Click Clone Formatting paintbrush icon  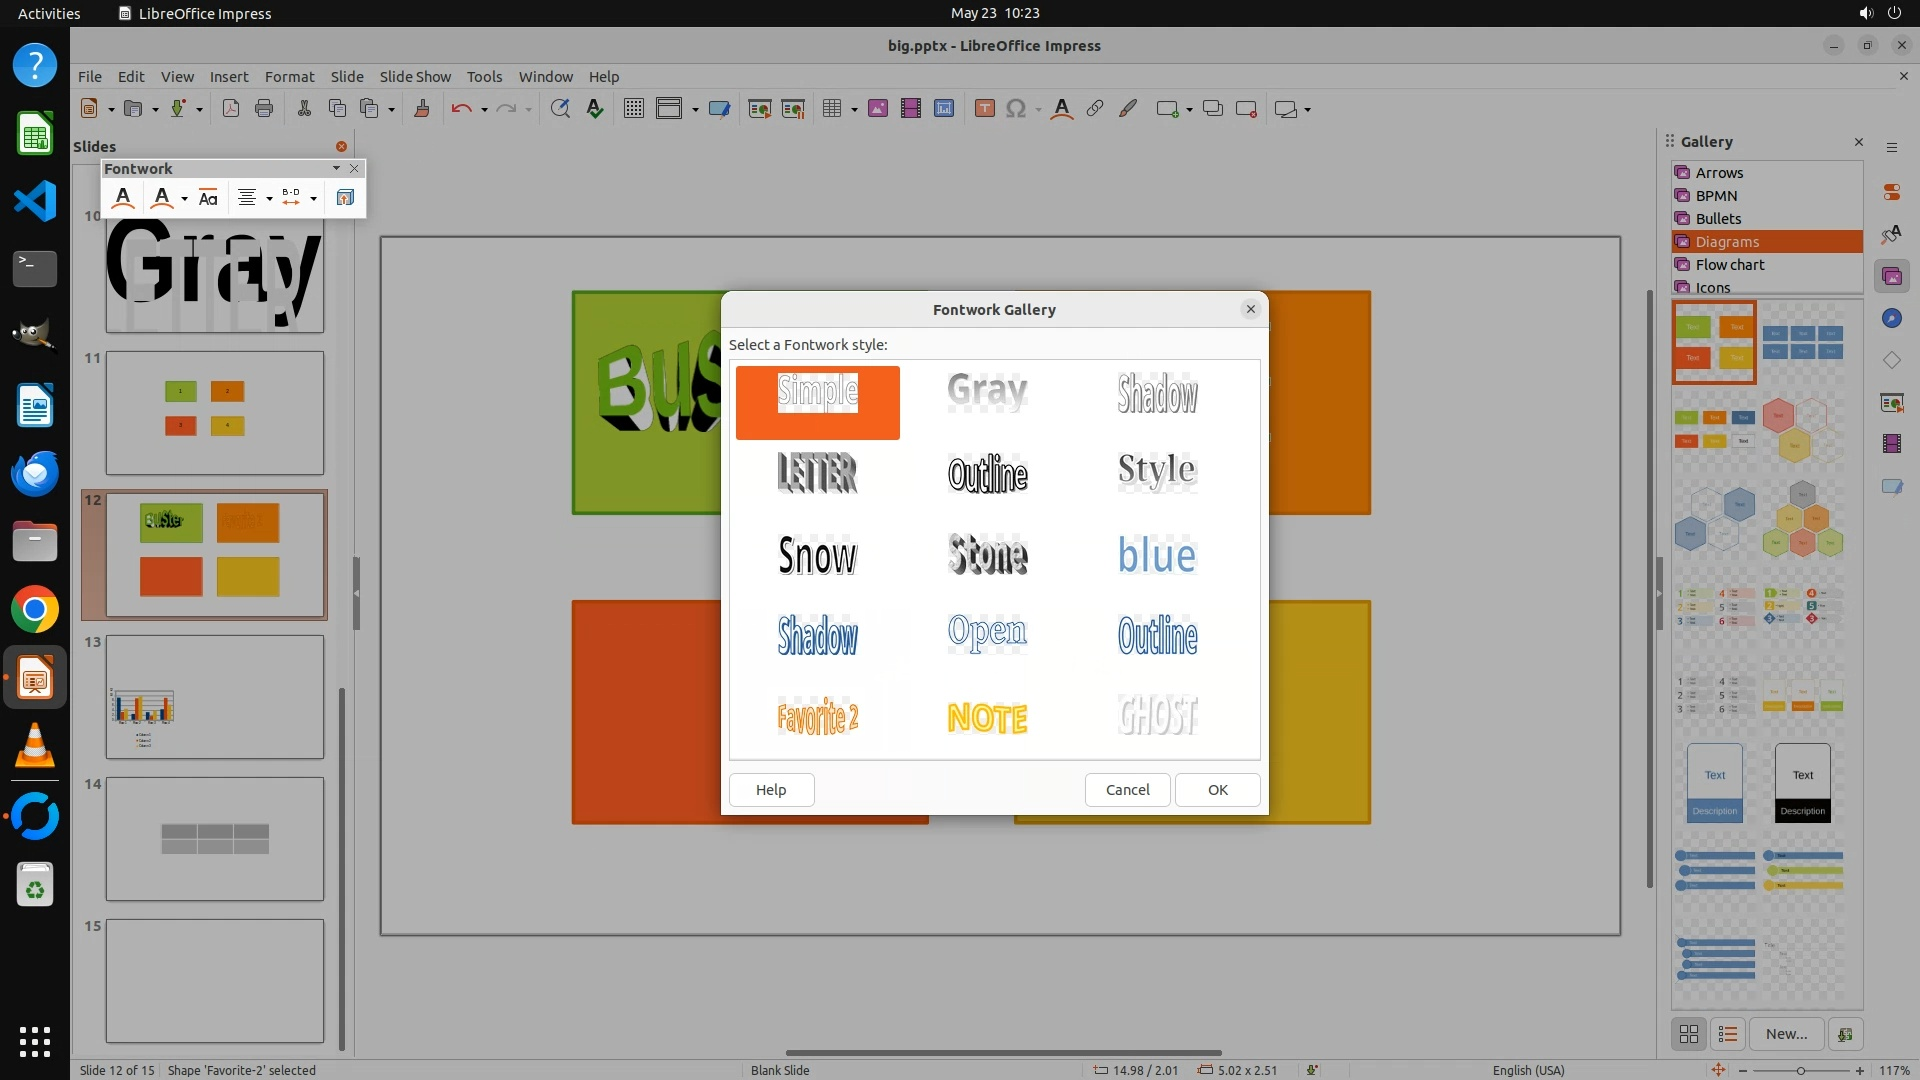(421, 109)
